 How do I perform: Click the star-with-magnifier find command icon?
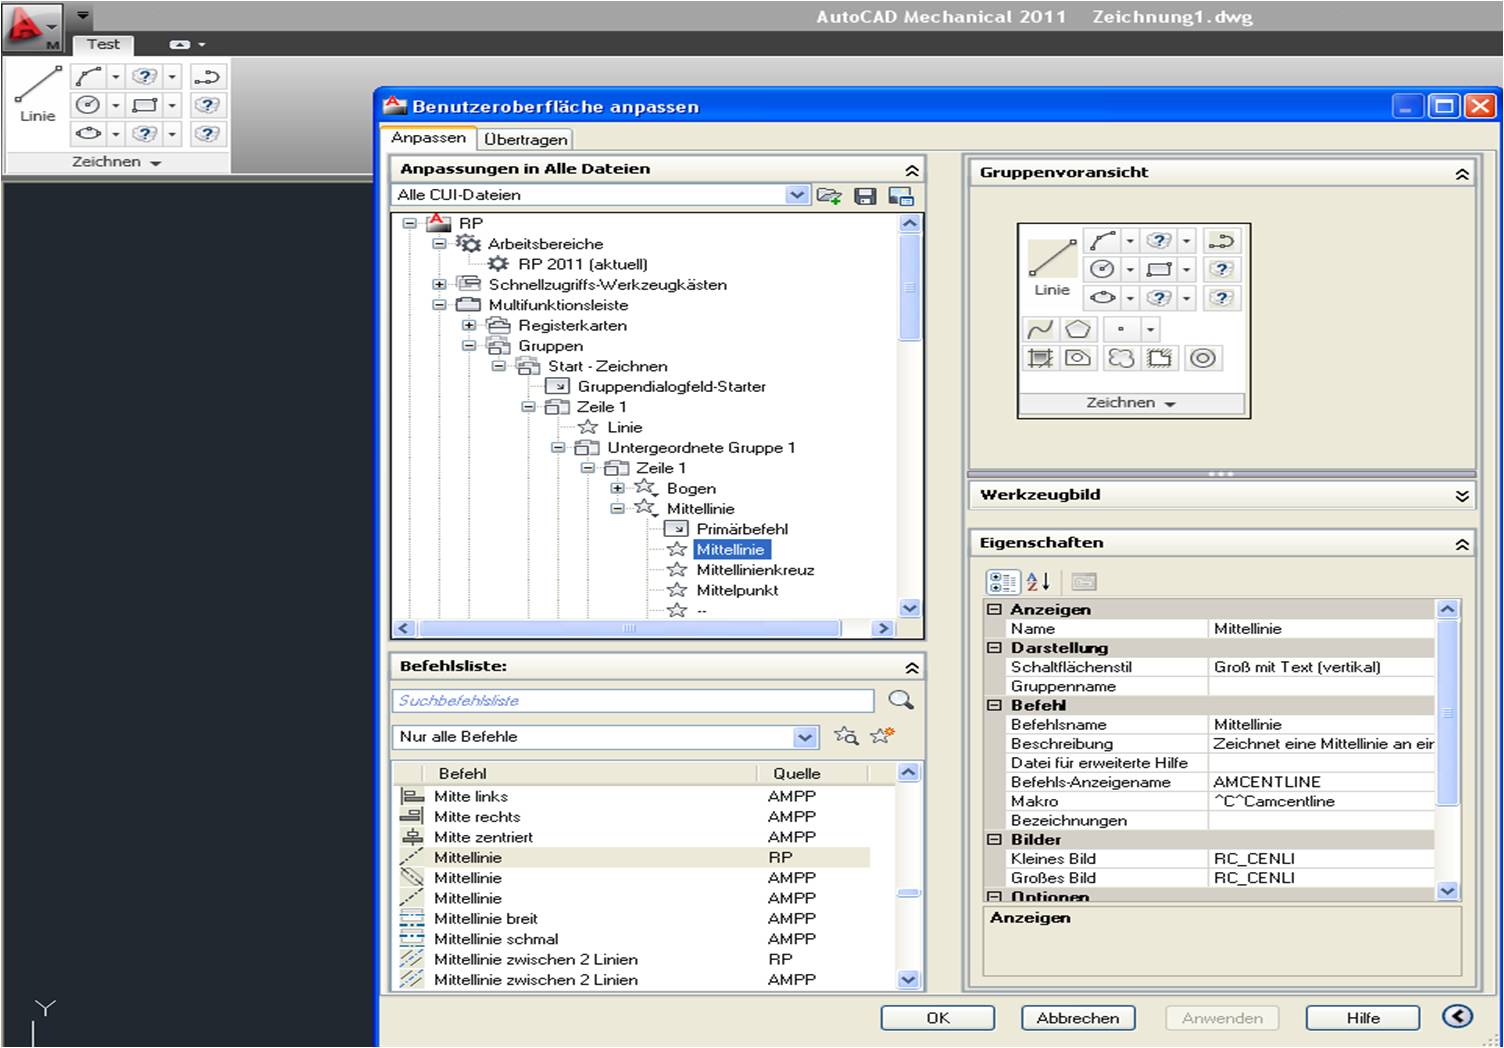click(846, 736)
